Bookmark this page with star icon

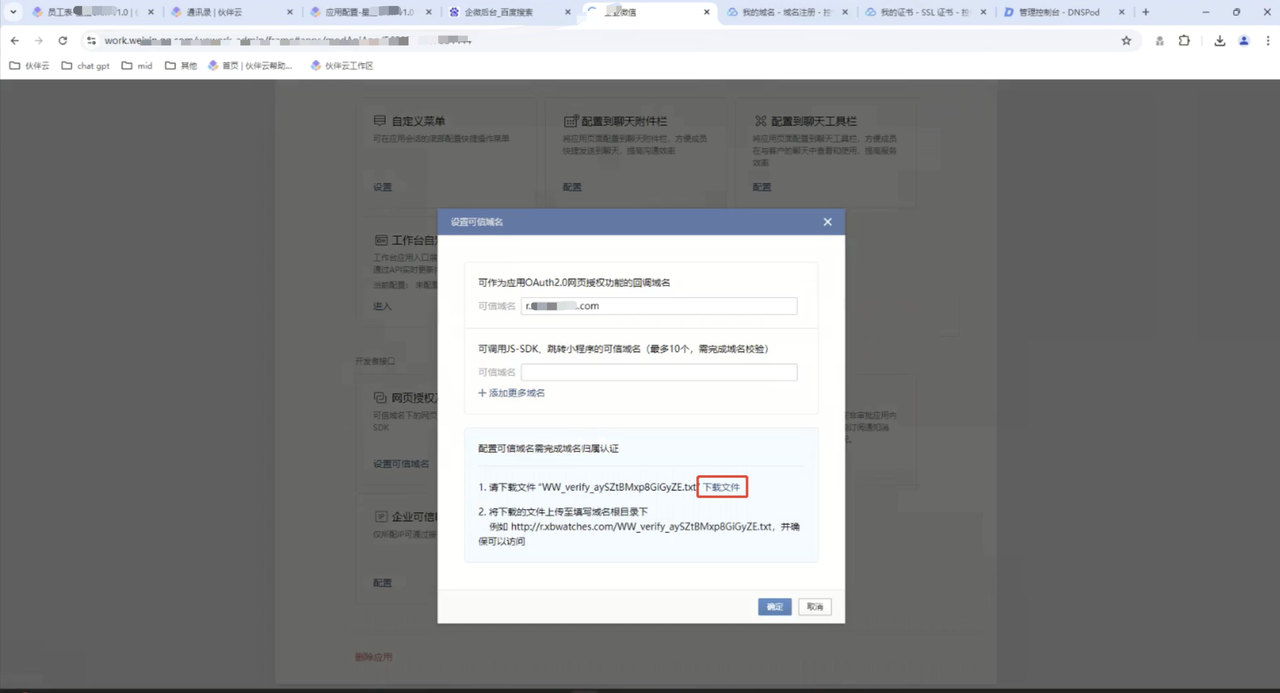pyautogui.click(x=1126, y=41)
